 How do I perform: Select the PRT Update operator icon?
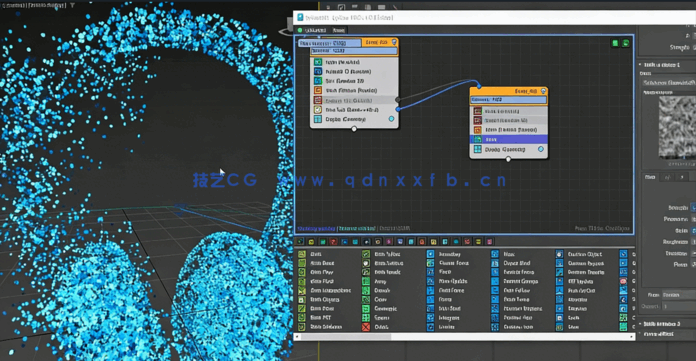[x=559, y=282]
